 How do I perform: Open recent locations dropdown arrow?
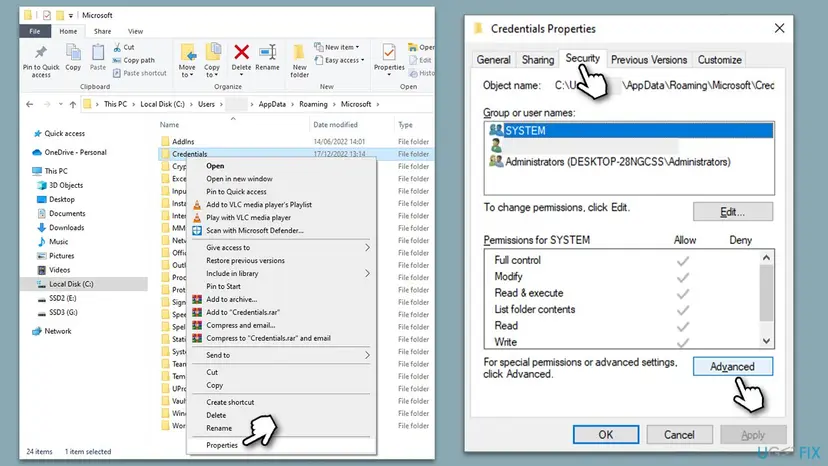pos(61,104)
